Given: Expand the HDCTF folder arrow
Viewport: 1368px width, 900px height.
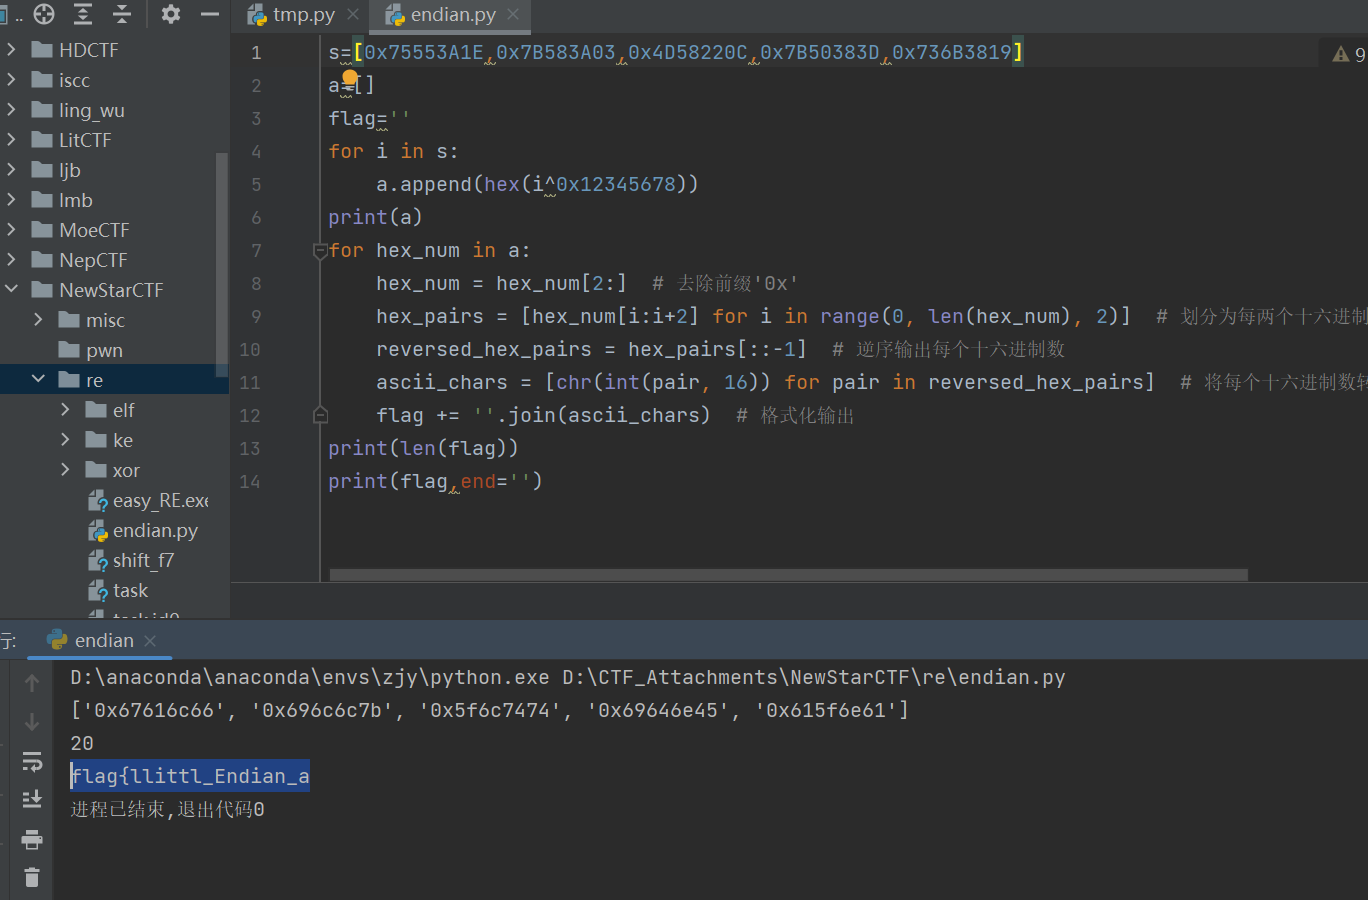Looking at the screenshot, I should [12, 50].
